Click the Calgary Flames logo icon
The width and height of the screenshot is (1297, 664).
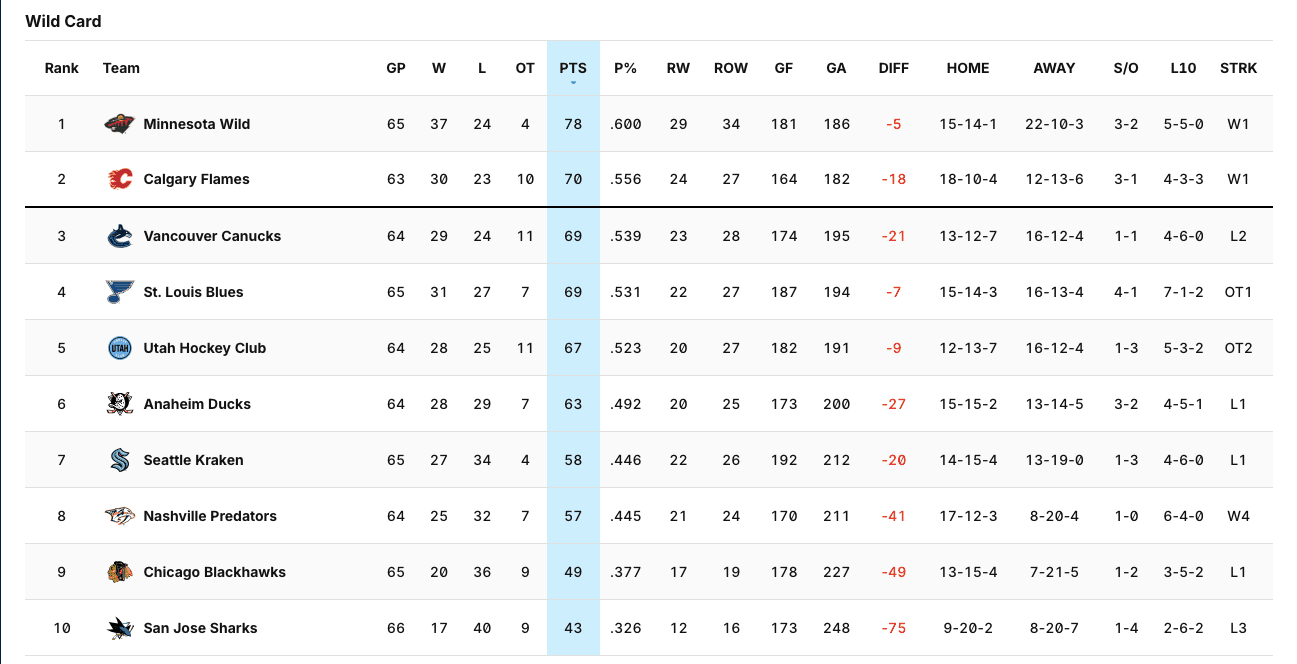click(x=119, y=180)
